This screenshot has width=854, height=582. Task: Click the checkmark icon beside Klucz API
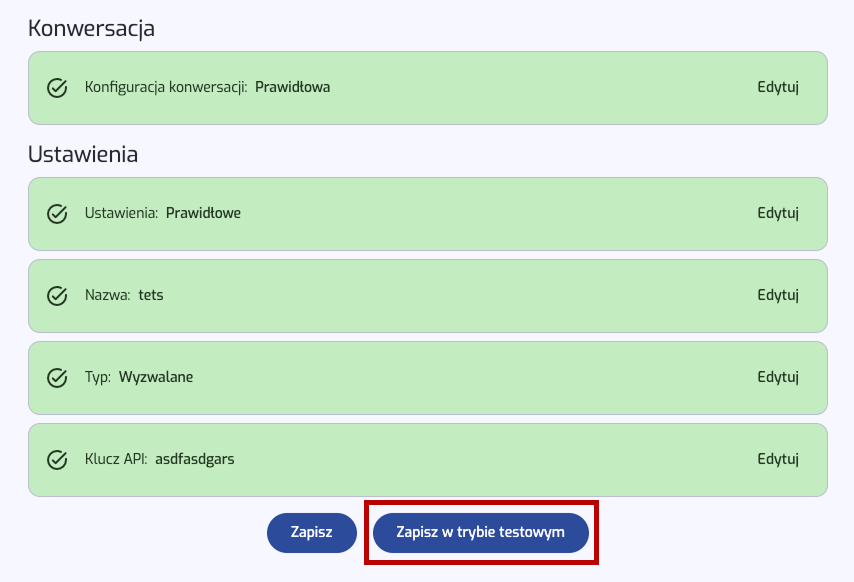[57, 460]
